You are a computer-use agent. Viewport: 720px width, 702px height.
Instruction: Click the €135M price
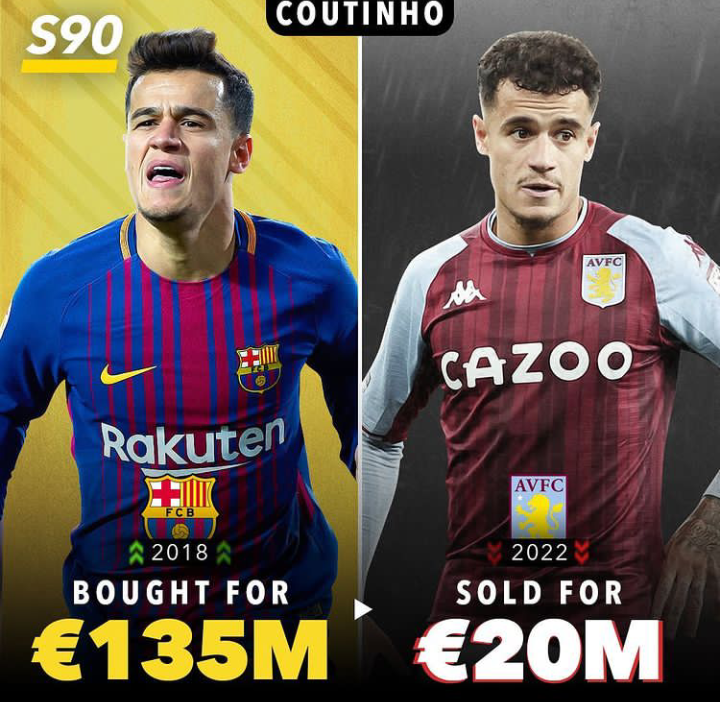pyautogui.click(x=180, y=651)
